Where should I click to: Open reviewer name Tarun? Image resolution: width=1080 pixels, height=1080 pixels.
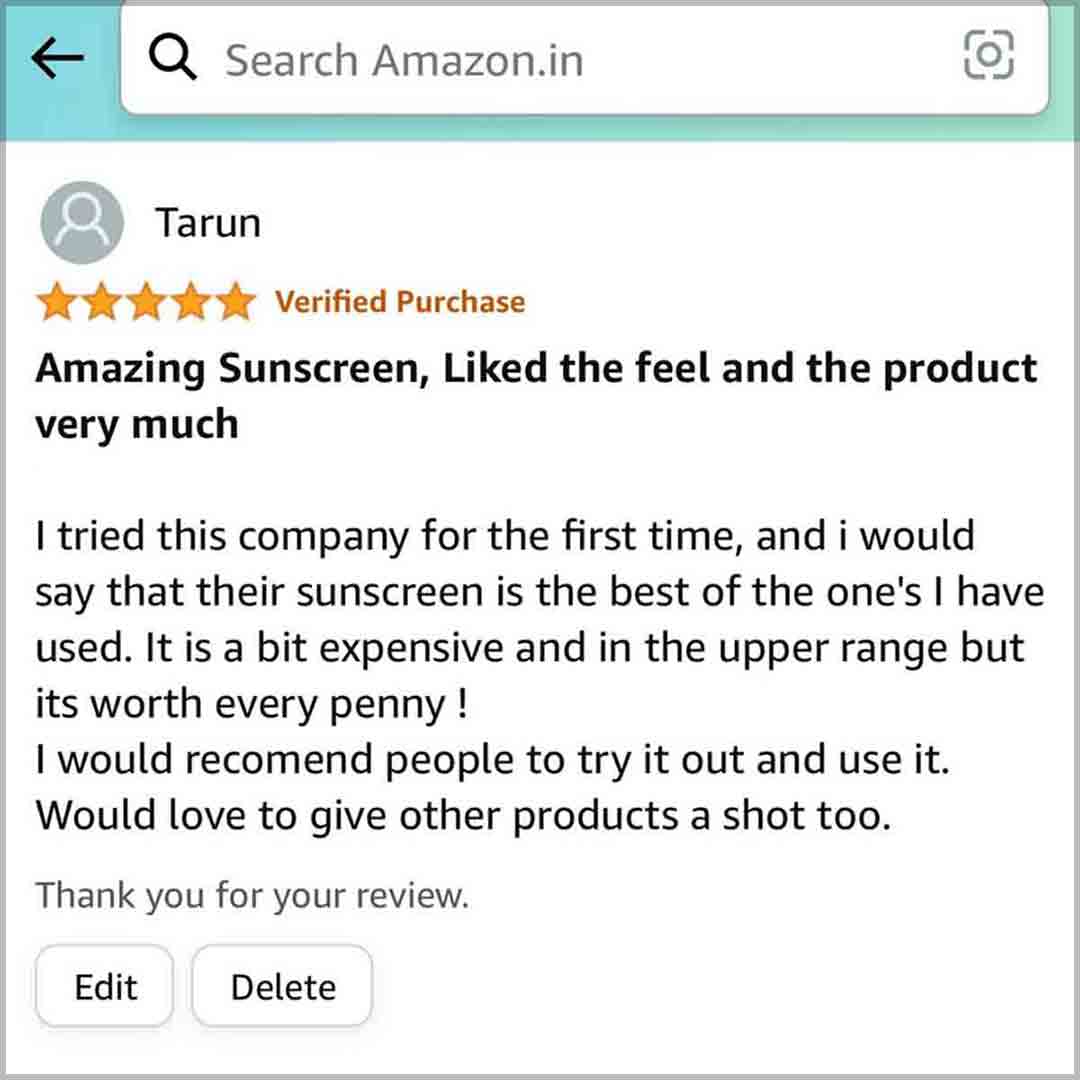pos(208,222)
